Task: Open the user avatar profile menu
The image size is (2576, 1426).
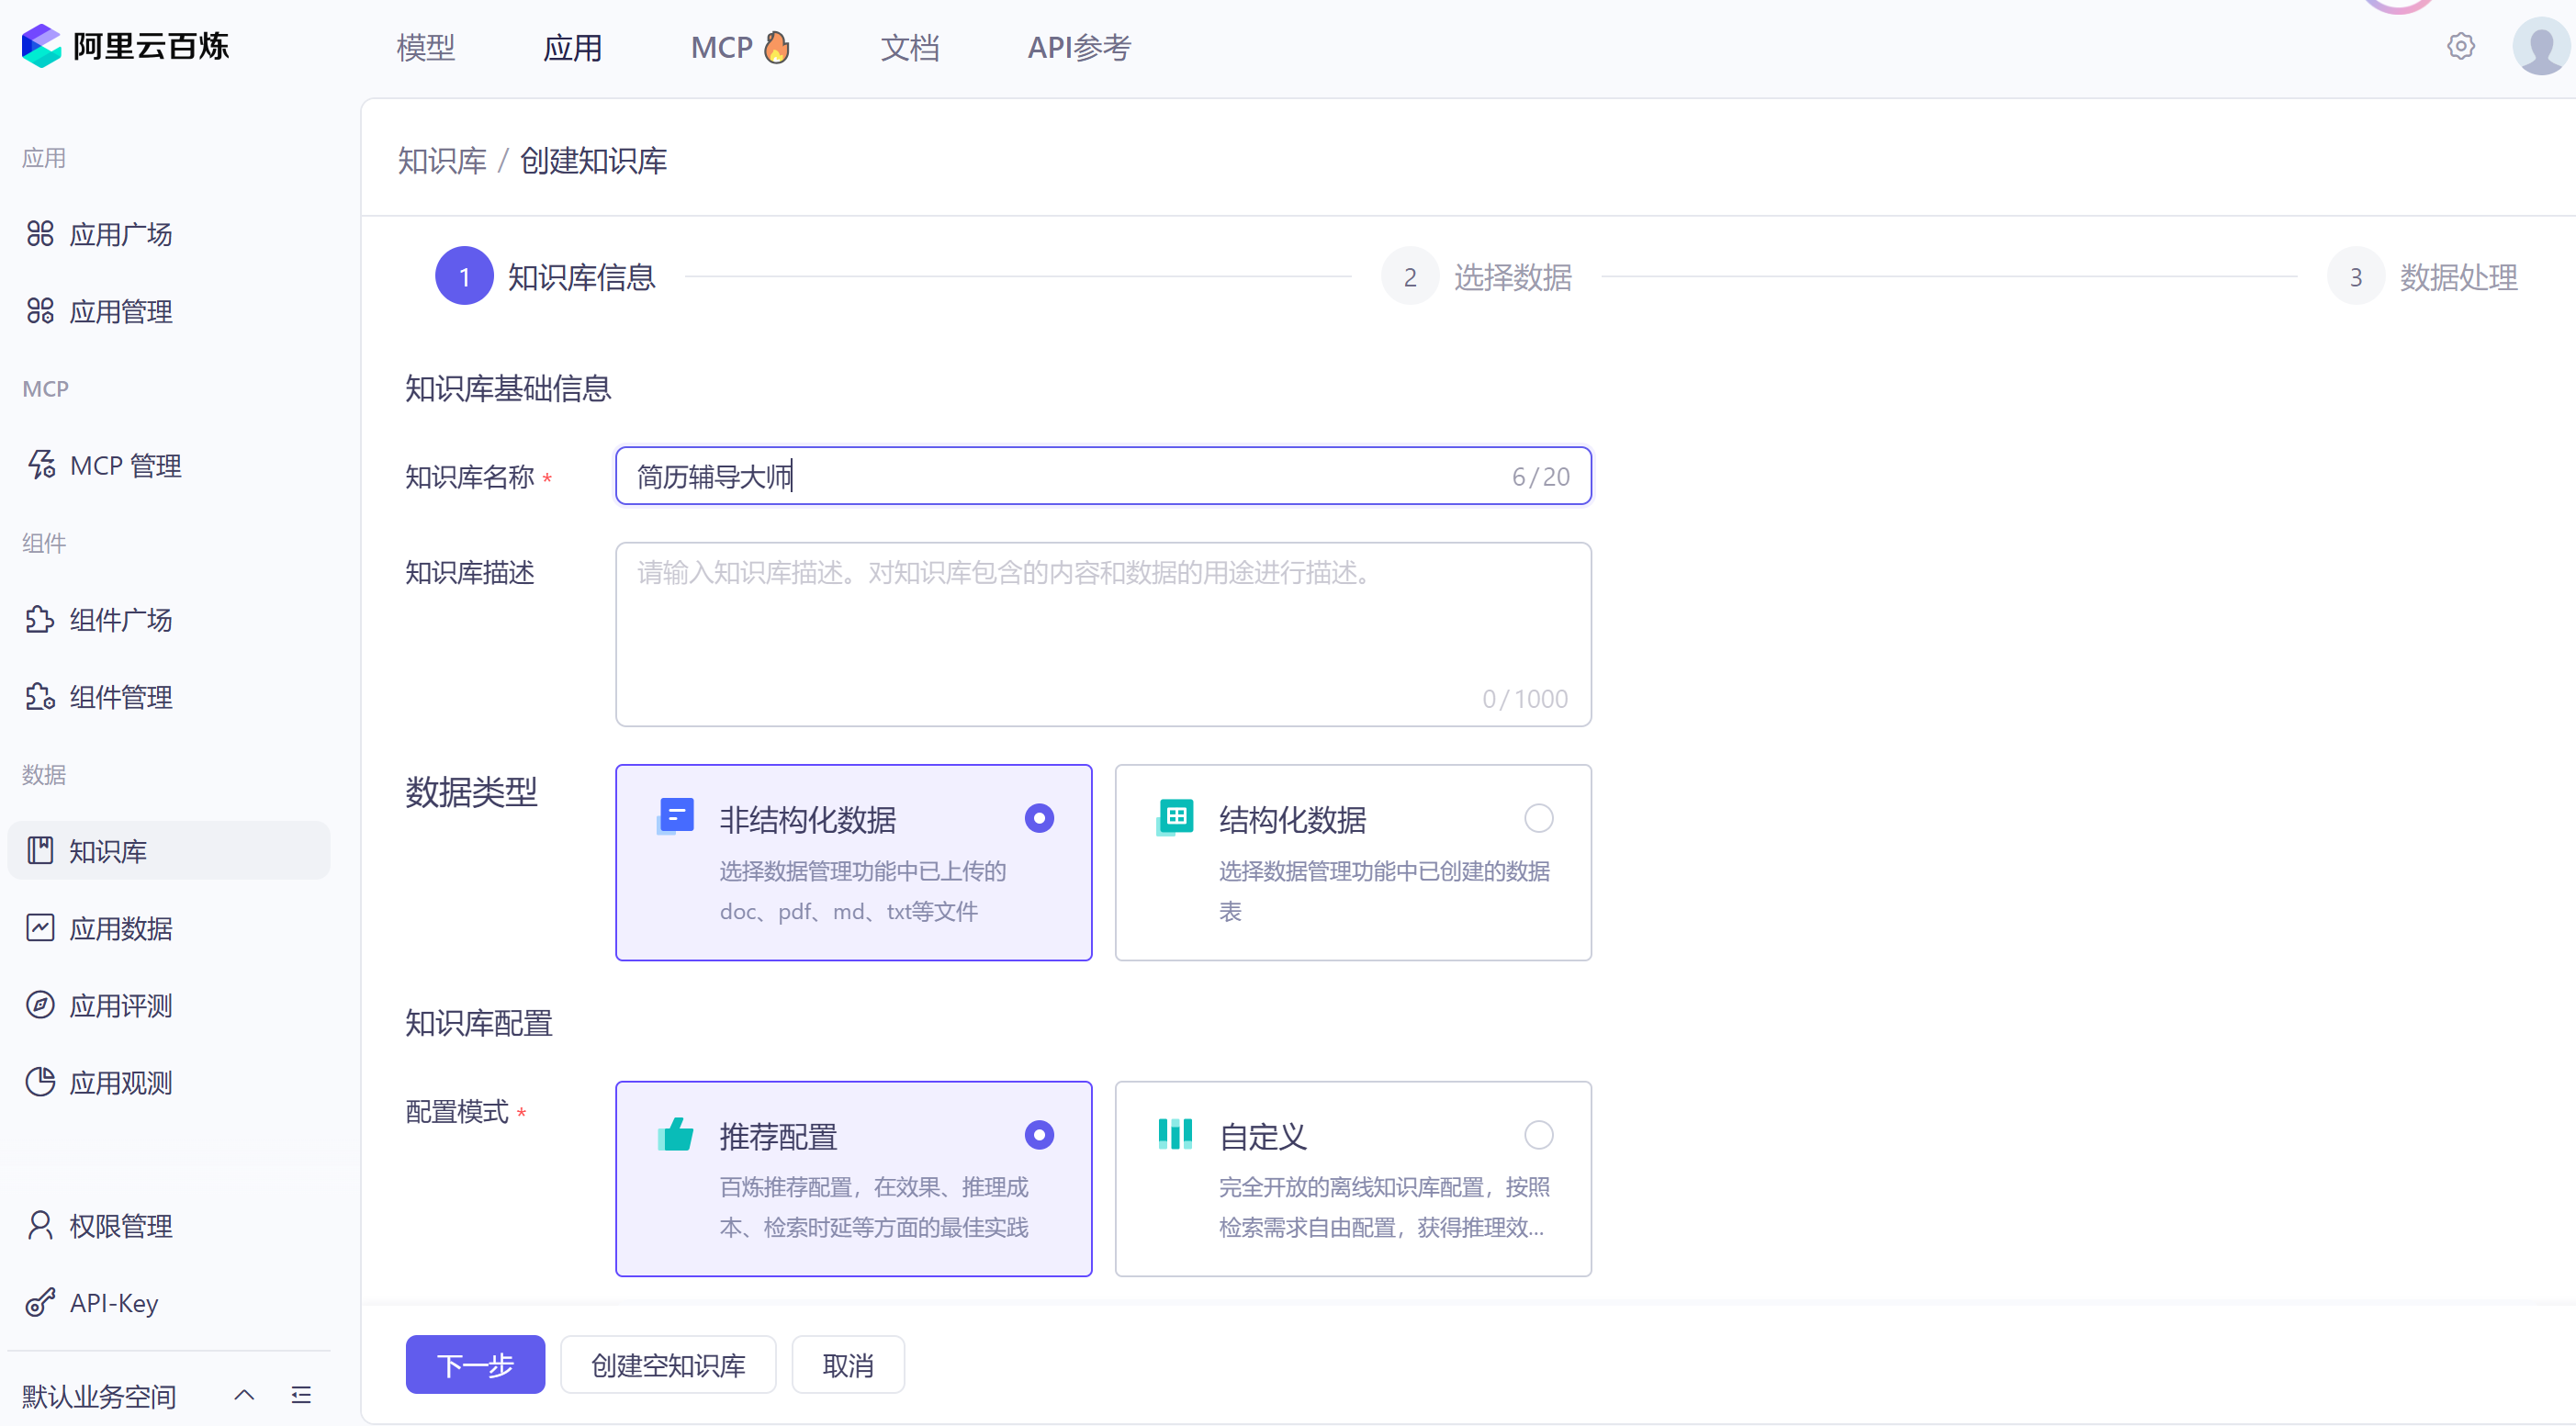Action: pyautogui.click(x=2541, y=46)
